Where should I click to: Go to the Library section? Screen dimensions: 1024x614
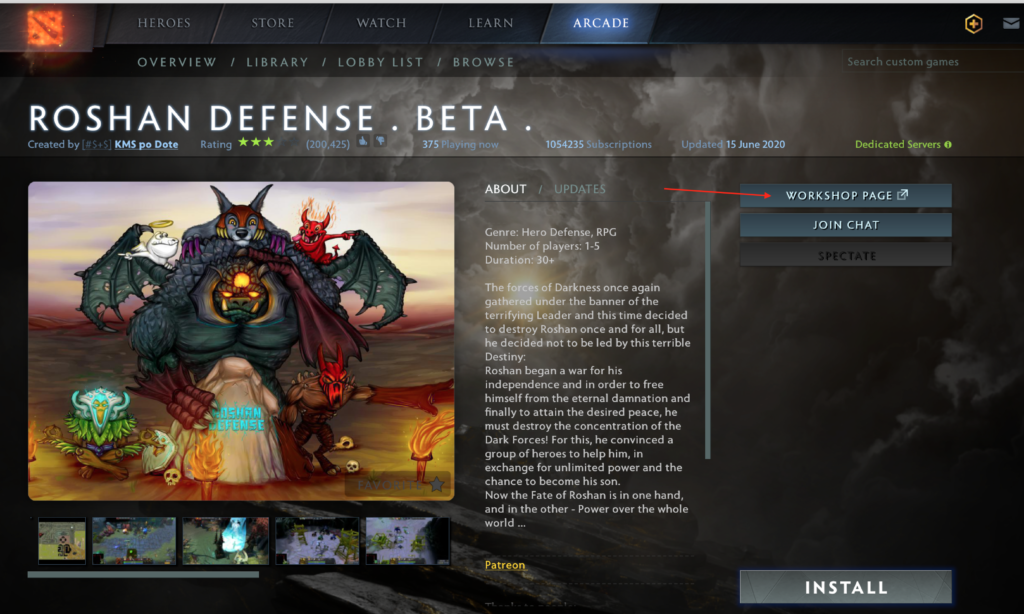[277, 62]
